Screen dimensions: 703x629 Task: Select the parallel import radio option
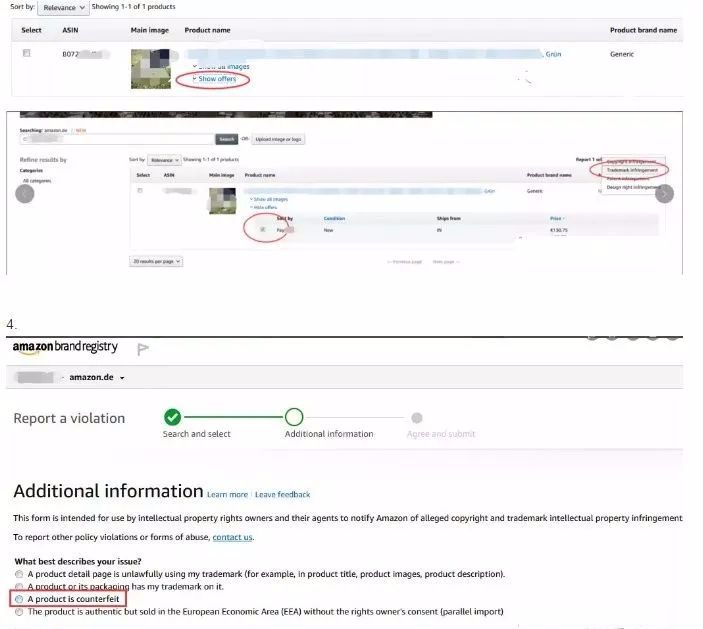click(x=19, y=612)
